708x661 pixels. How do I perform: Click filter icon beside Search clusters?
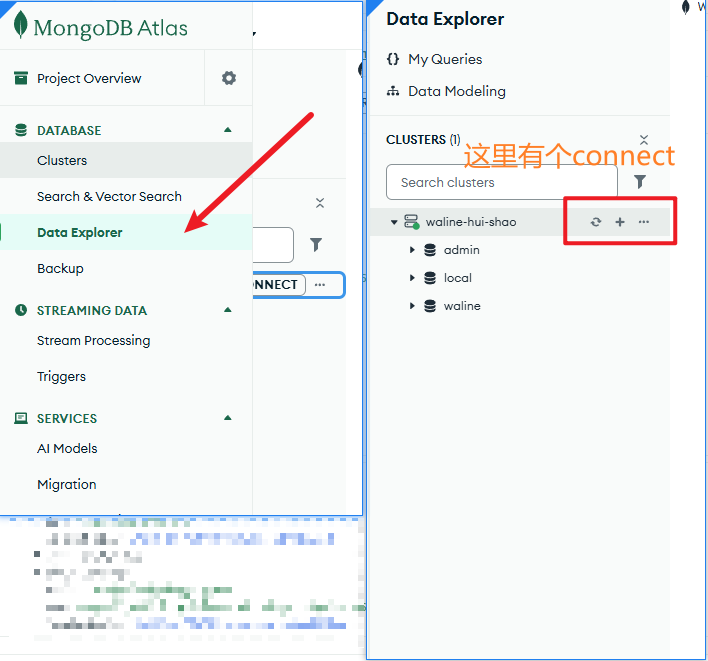(640, 182)
